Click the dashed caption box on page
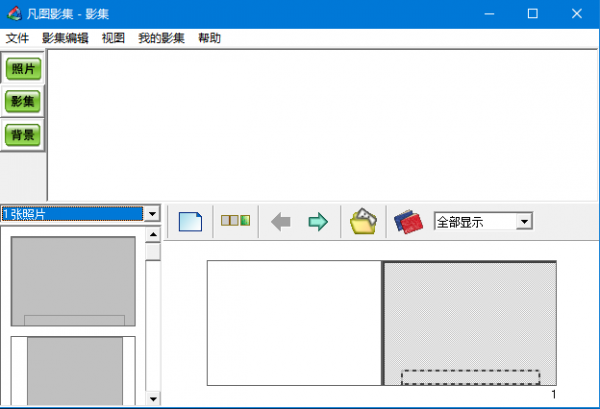Viewport: 600px width, 409px height. (x=470, y=377)
